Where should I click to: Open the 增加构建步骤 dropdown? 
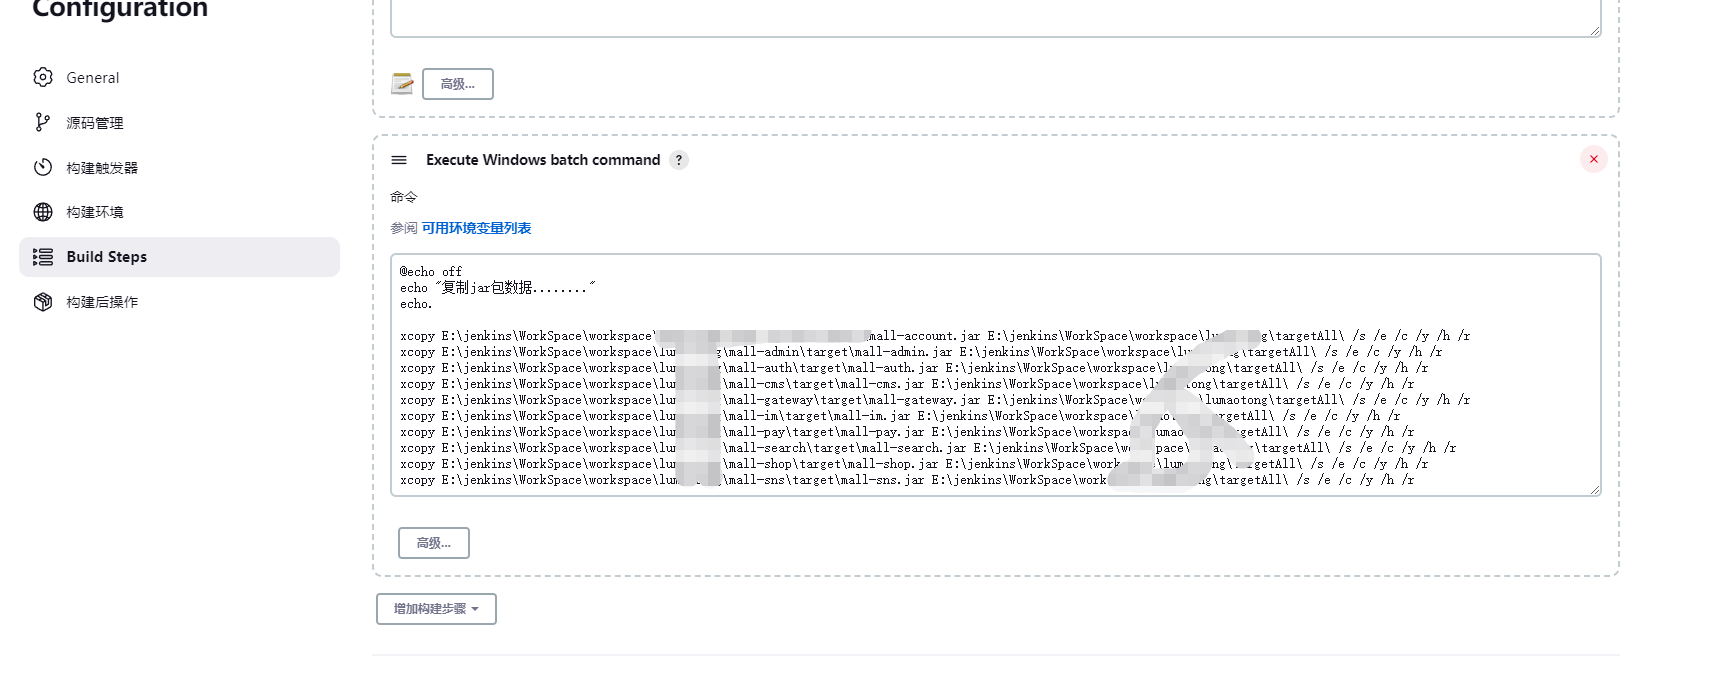point(436,609)
